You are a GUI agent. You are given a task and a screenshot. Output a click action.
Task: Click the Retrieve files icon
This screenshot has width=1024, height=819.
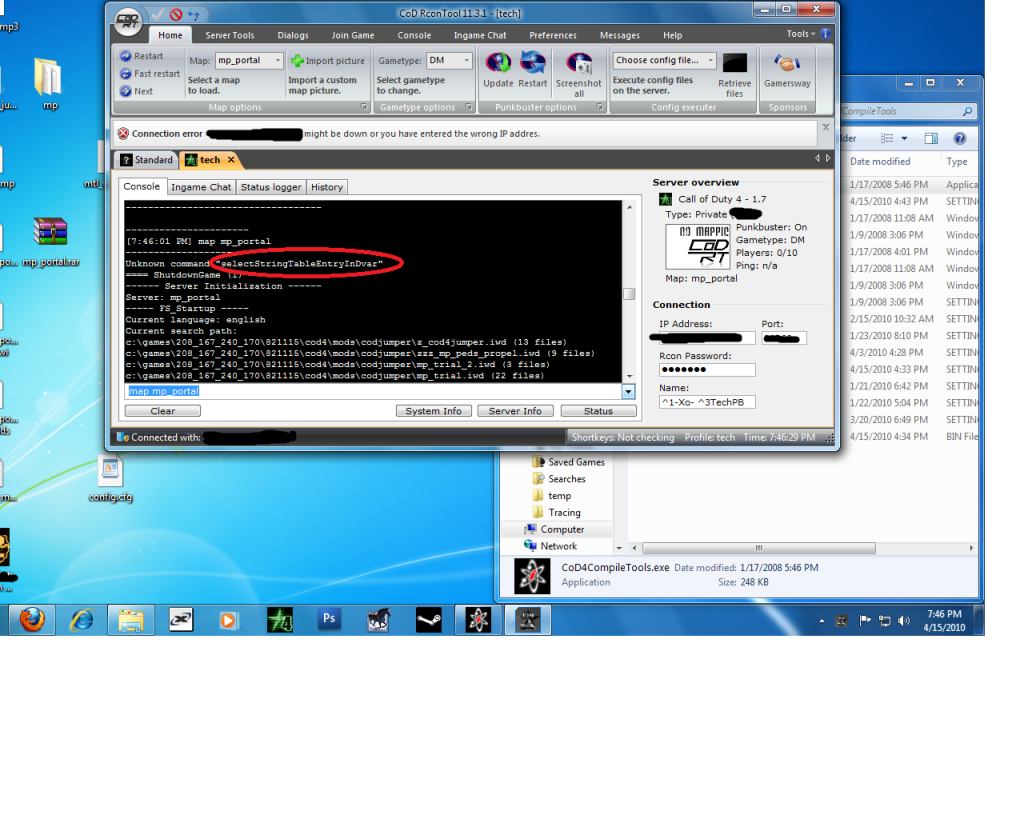point(734,63)
